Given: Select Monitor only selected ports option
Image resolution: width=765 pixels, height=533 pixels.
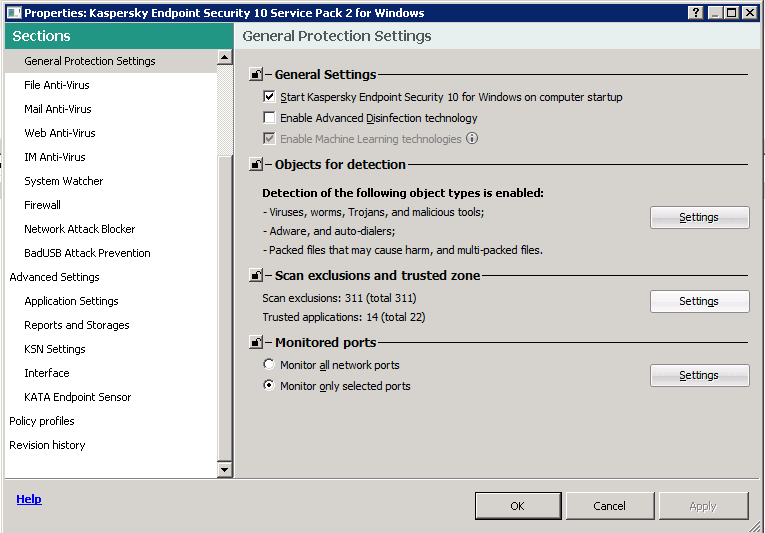Looking at the screenshot, I should coord(269,386).
